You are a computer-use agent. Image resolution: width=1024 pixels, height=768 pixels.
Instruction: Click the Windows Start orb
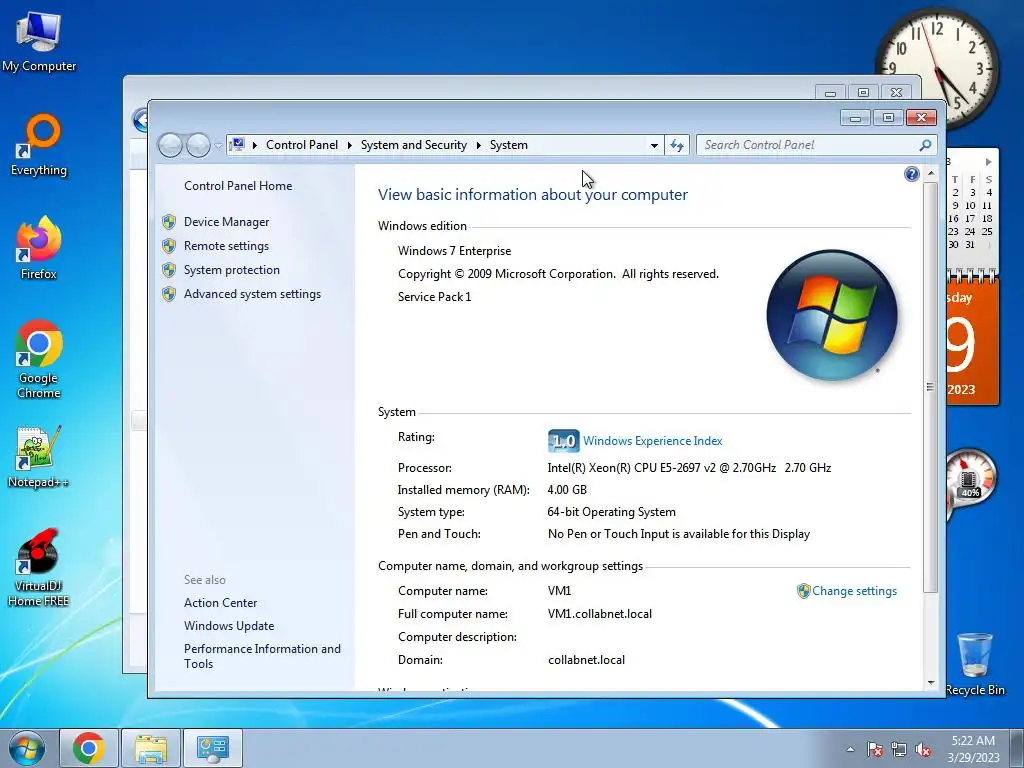tap(27, 748)
